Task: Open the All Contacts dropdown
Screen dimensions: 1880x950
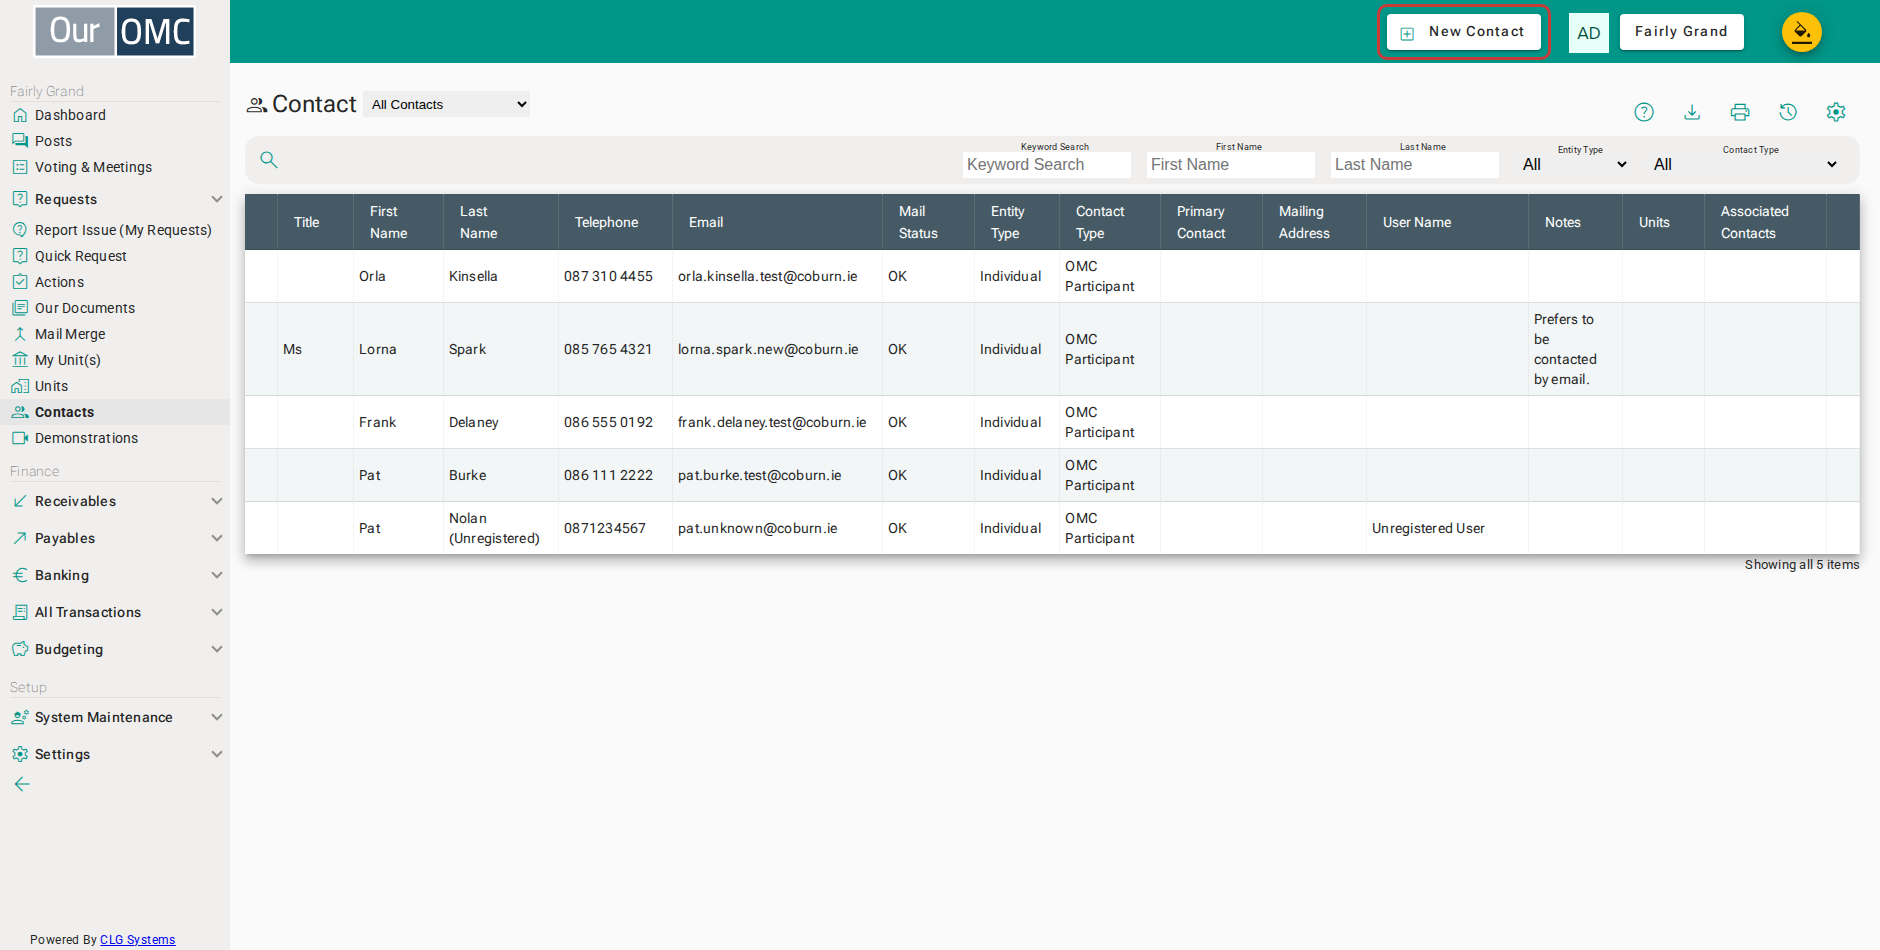Action: point(447,104)
